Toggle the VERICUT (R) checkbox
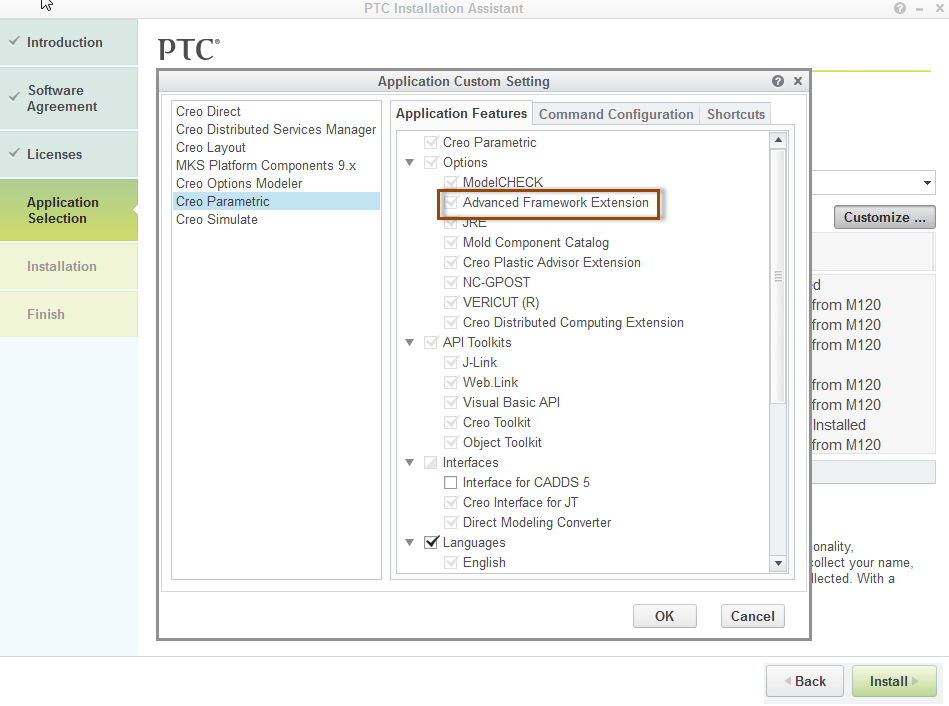949x706 pixels. pos(450,302)
